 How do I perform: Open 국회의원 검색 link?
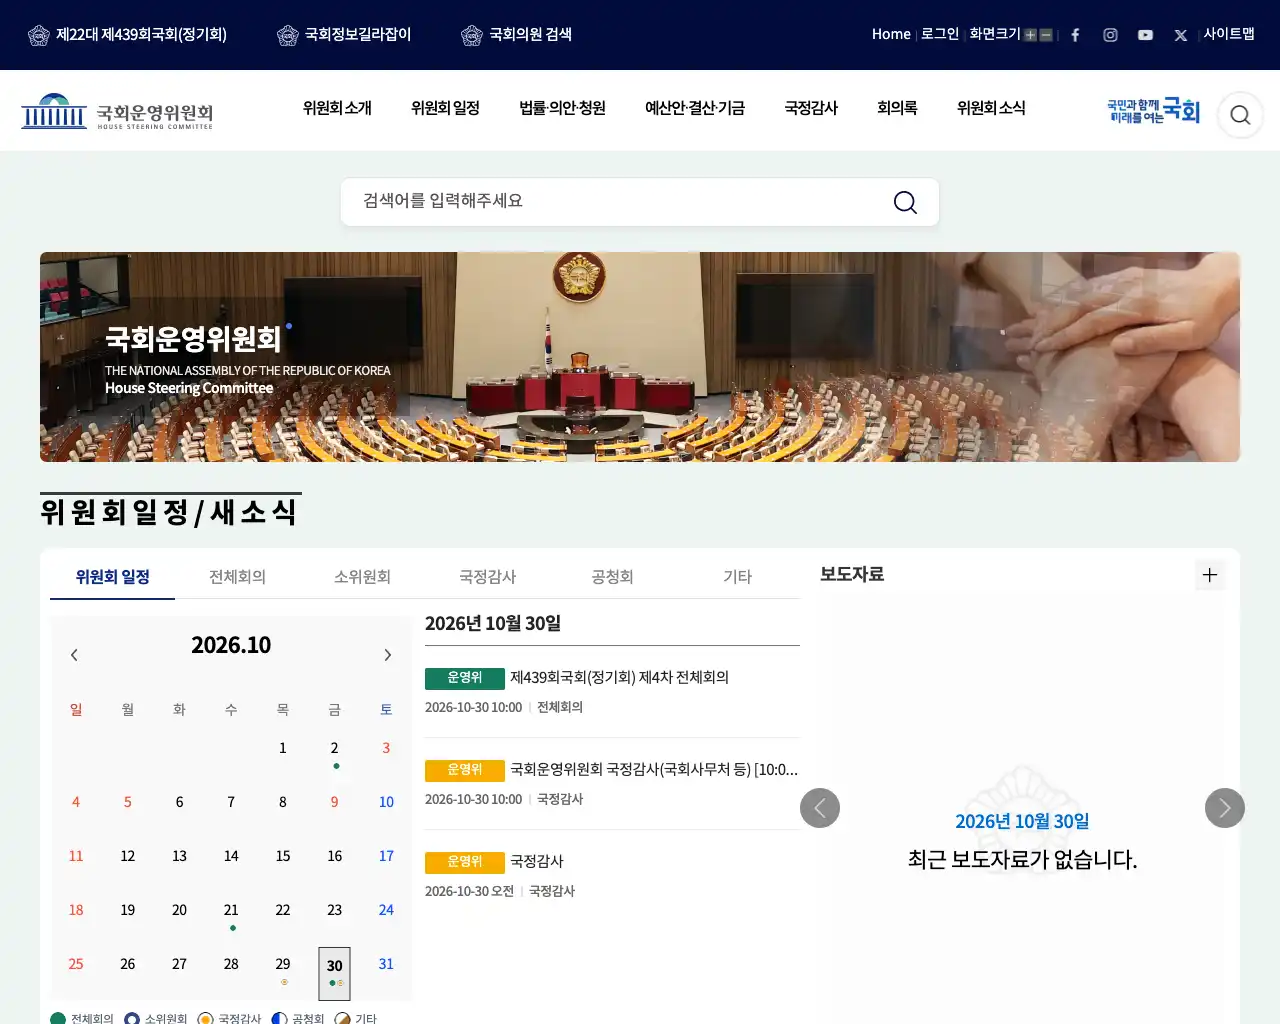516,35
